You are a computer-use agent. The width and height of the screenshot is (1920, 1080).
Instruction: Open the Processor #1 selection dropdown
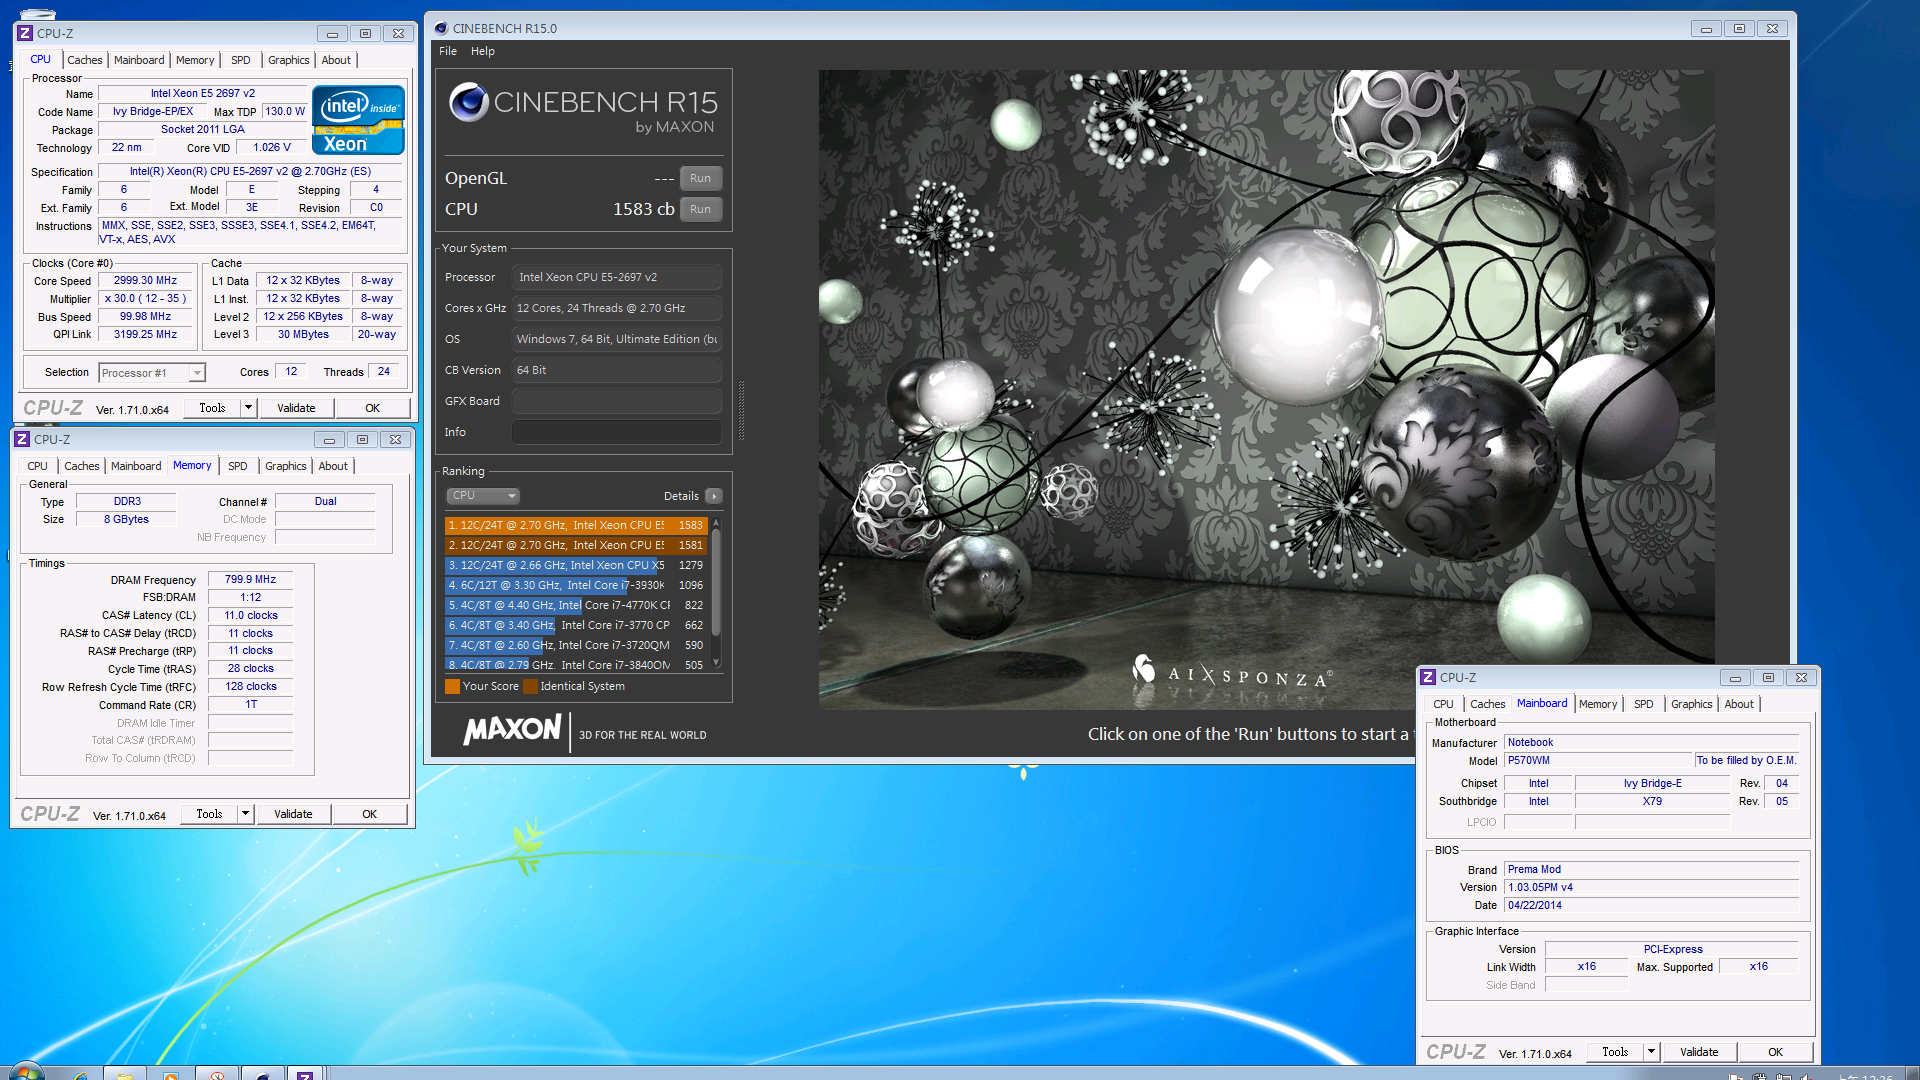pyautogui.click(x=152, y=373)
